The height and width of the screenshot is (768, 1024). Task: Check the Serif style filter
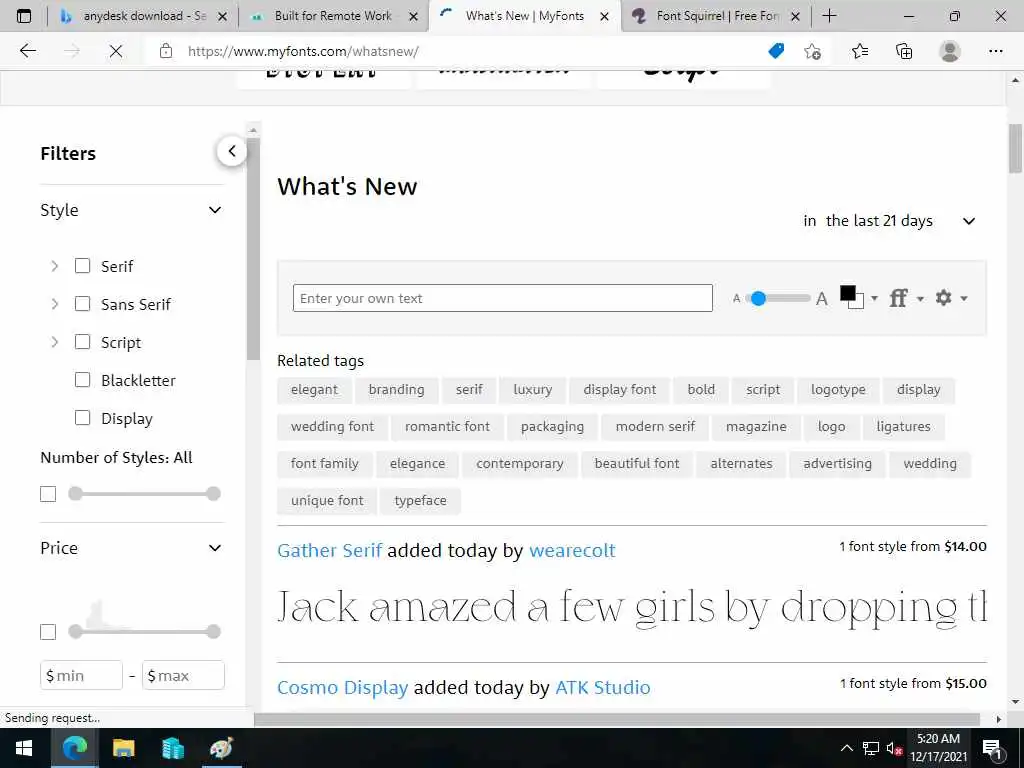pyautogui.click(x=82, y=266)
